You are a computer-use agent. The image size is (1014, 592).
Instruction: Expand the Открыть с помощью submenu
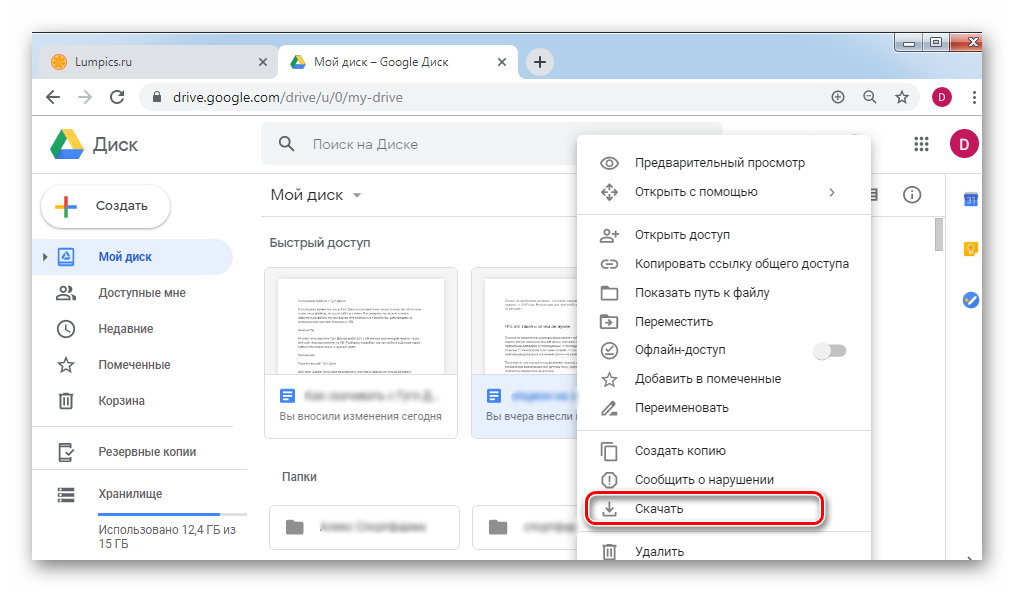831,192
